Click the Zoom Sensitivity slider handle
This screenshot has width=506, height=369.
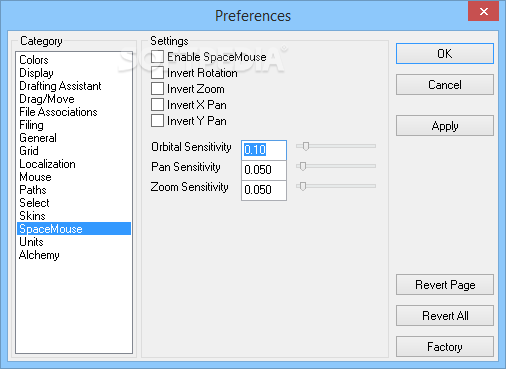[x=303, y=186]
